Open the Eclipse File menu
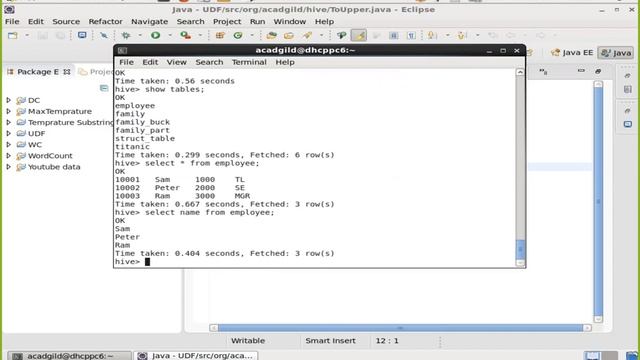This screenshot has width=640, height=360. [x=12, y=21]
